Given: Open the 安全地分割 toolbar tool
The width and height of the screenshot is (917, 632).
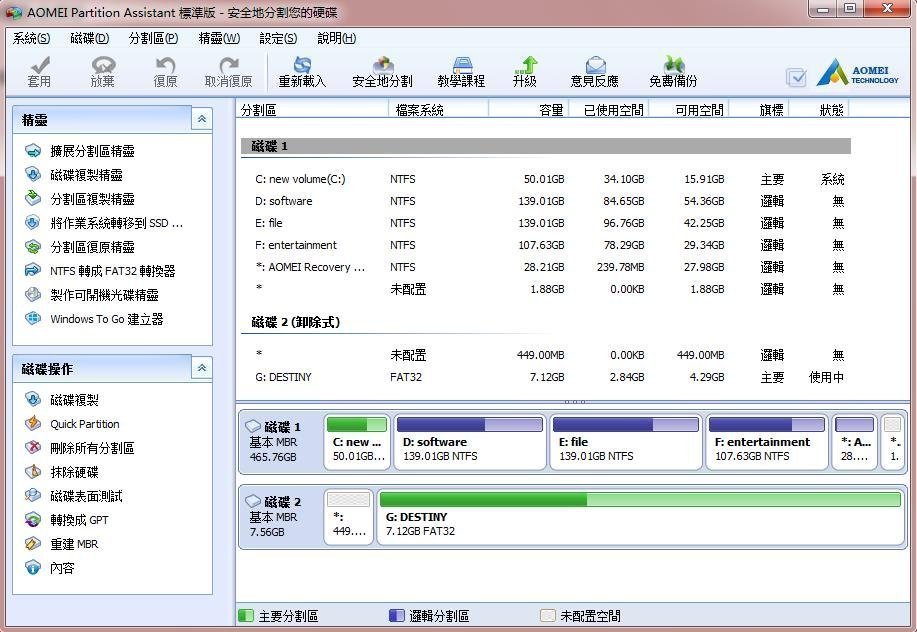Looking at the screenshot, I should (x=382, y=72).
